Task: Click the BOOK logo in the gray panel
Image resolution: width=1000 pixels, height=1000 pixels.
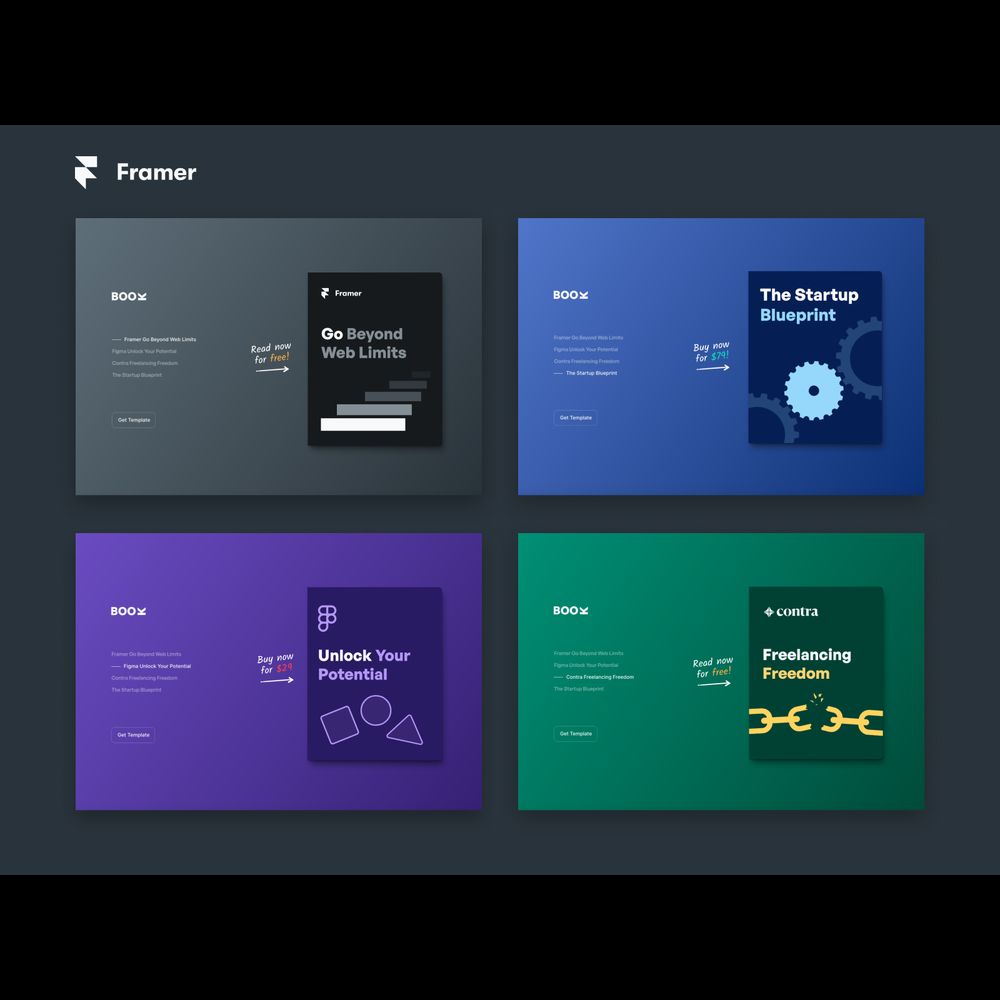Action: [129, 296]
